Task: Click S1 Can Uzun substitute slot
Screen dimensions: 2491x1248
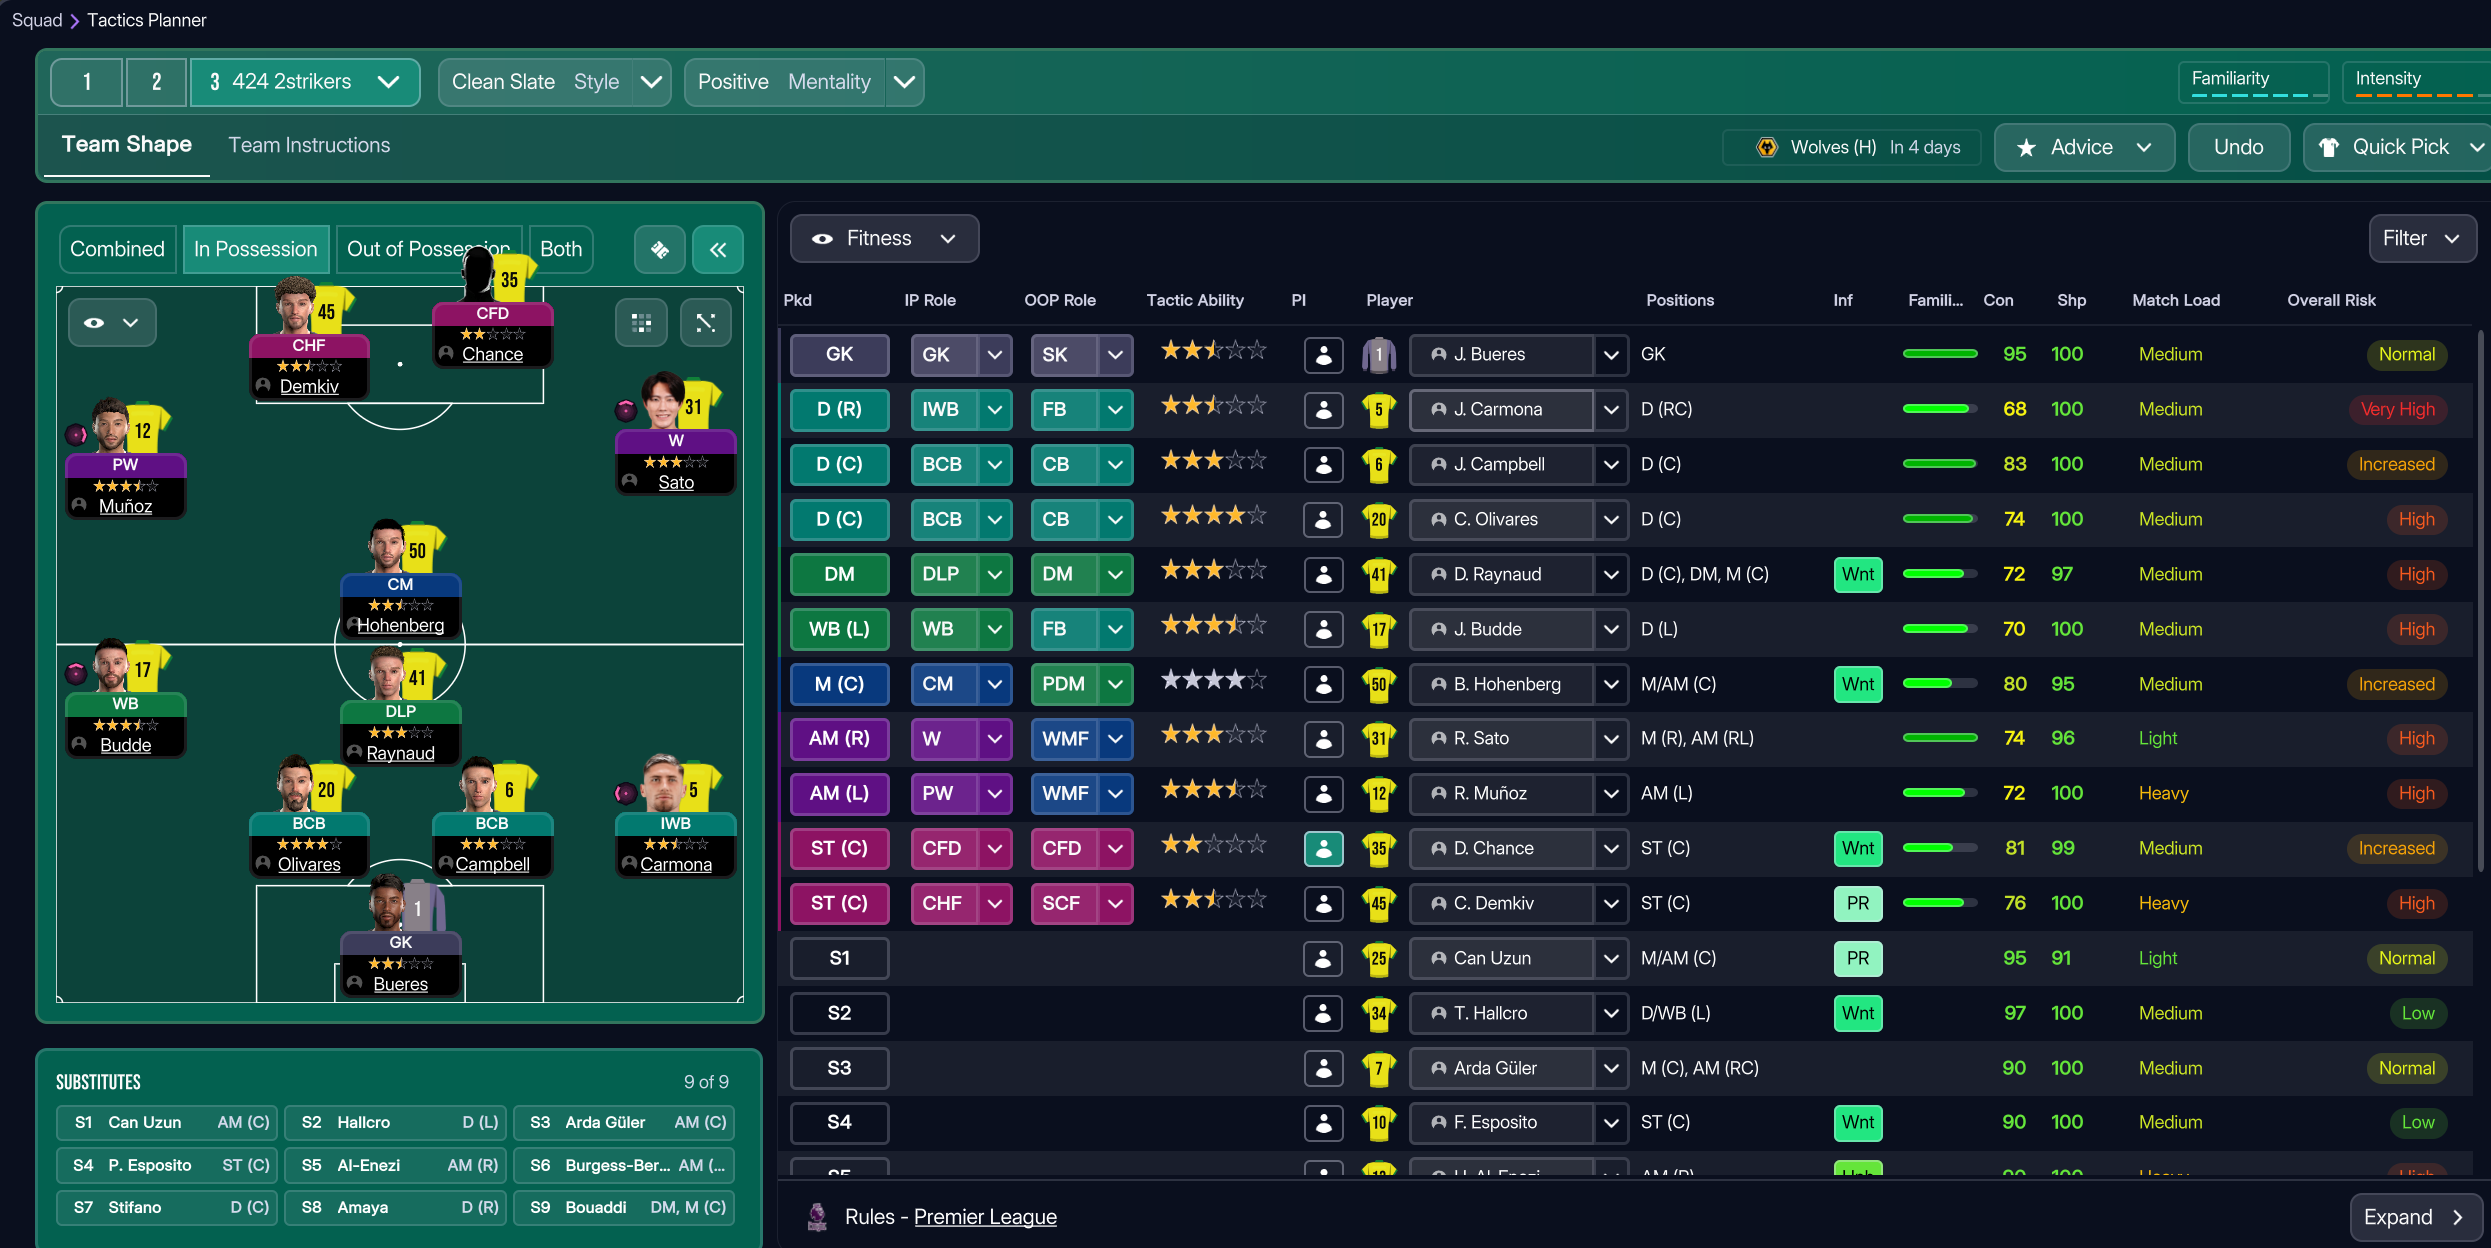Action: click(x=166, y=1122)
